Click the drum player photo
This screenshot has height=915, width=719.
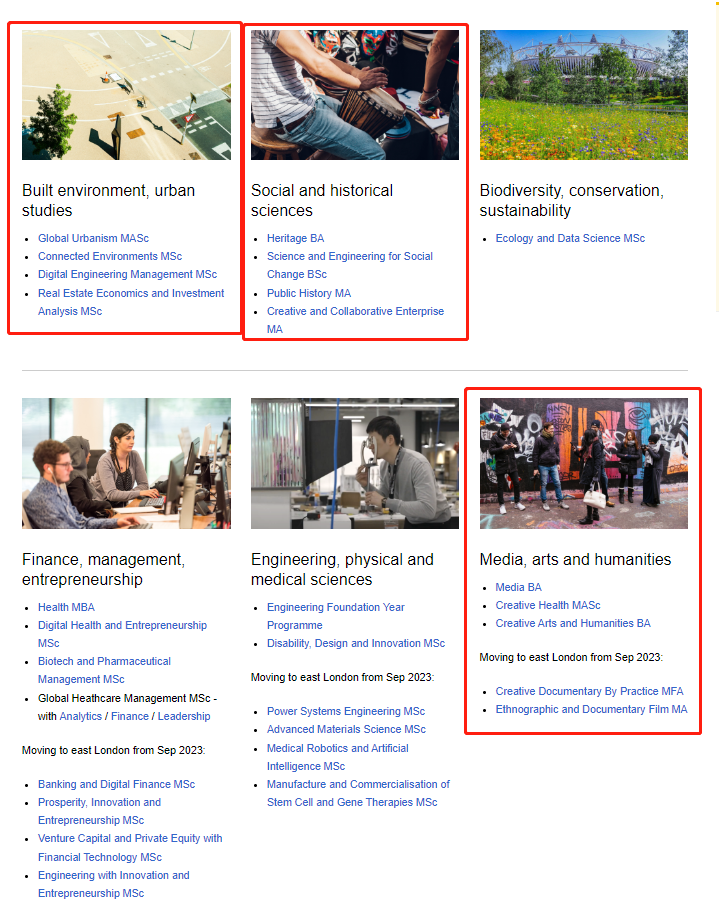[x=355, y=95]
